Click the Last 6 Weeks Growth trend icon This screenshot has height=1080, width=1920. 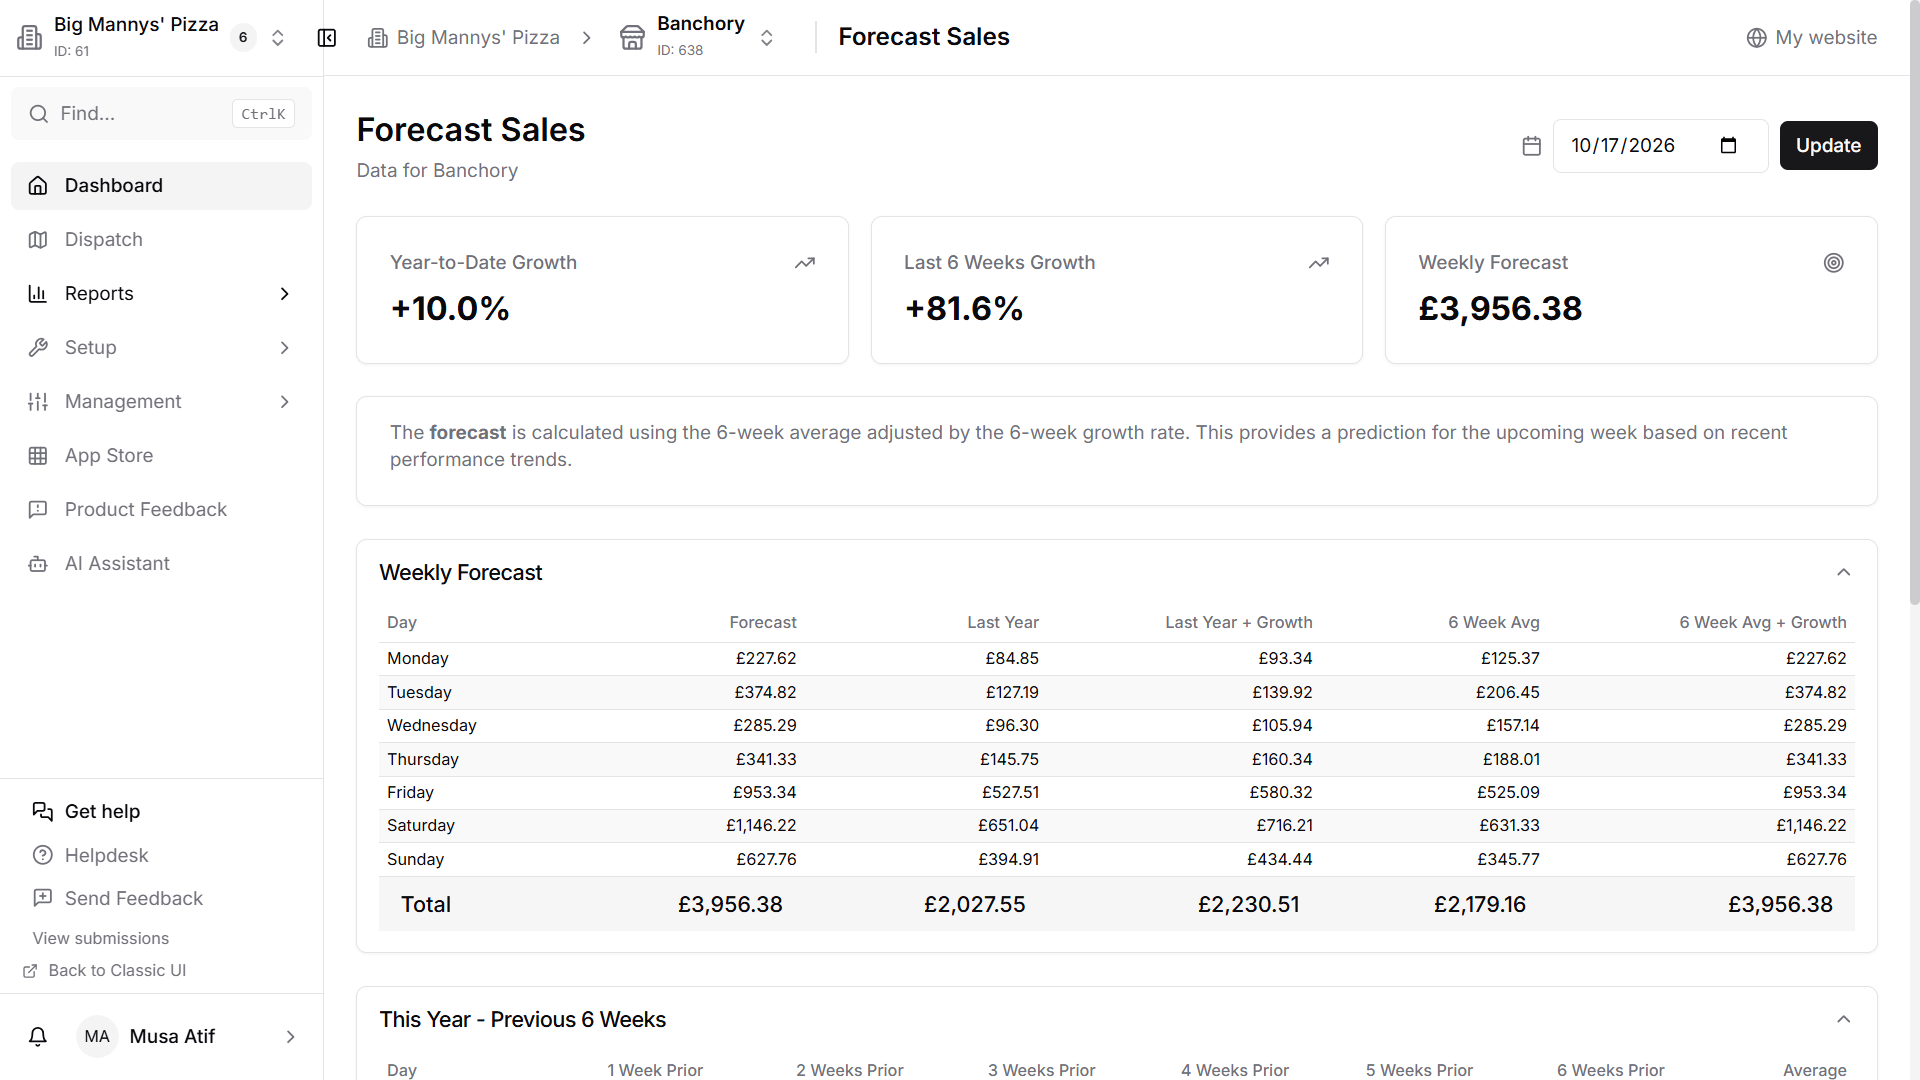[1319, 263]
